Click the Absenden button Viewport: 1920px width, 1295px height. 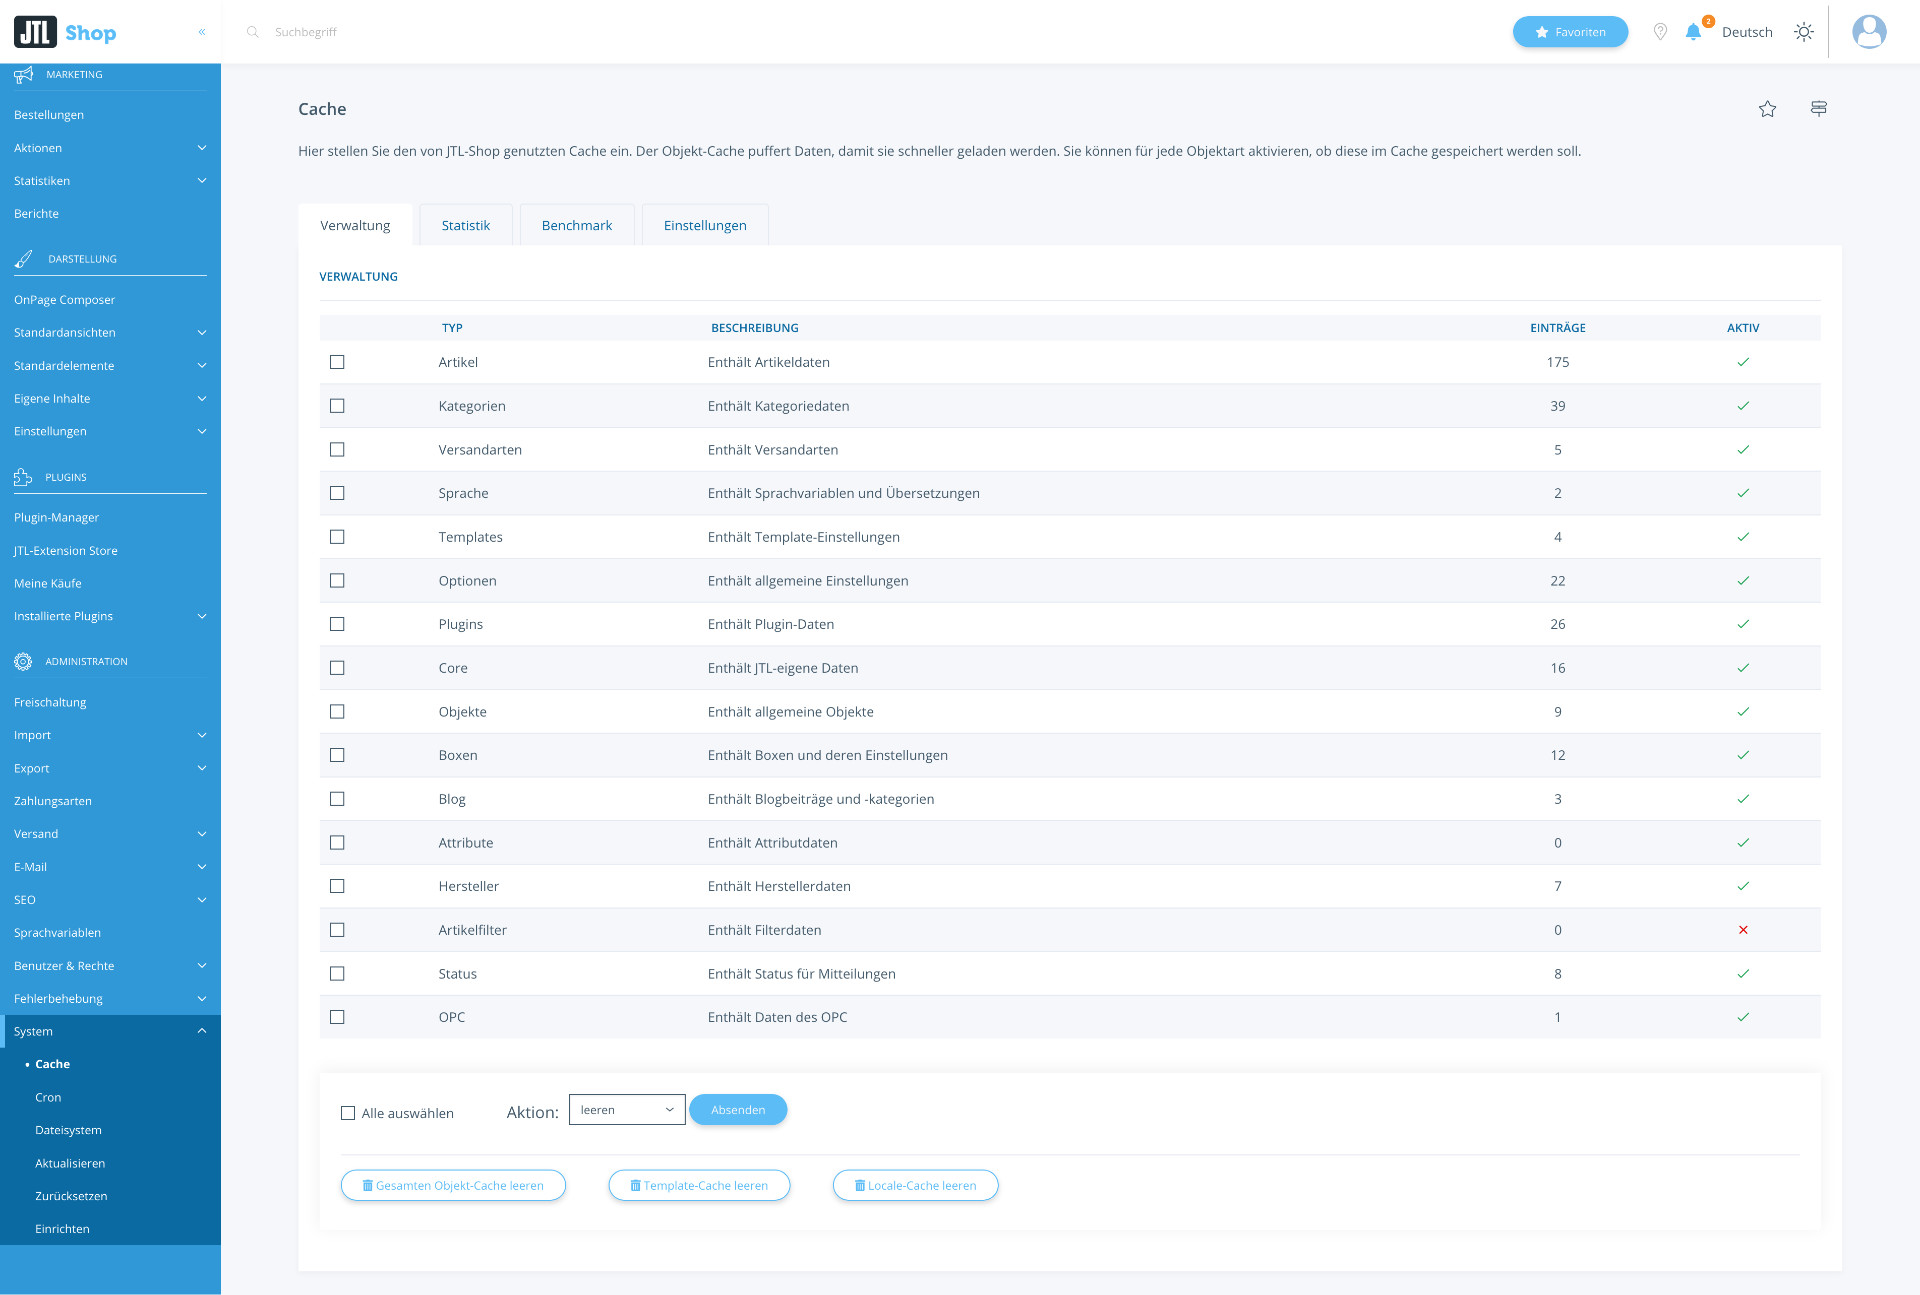[738, 1110]
